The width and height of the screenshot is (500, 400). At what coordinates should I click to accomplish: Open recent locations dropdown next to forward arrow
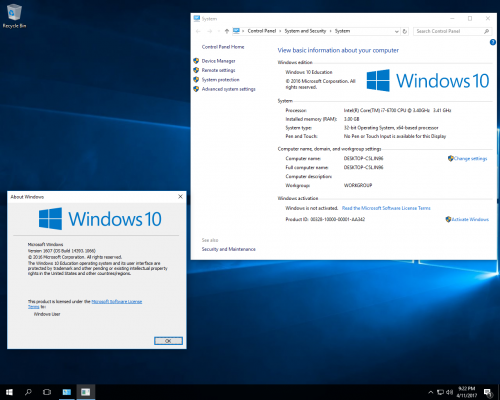click(219, 31)
